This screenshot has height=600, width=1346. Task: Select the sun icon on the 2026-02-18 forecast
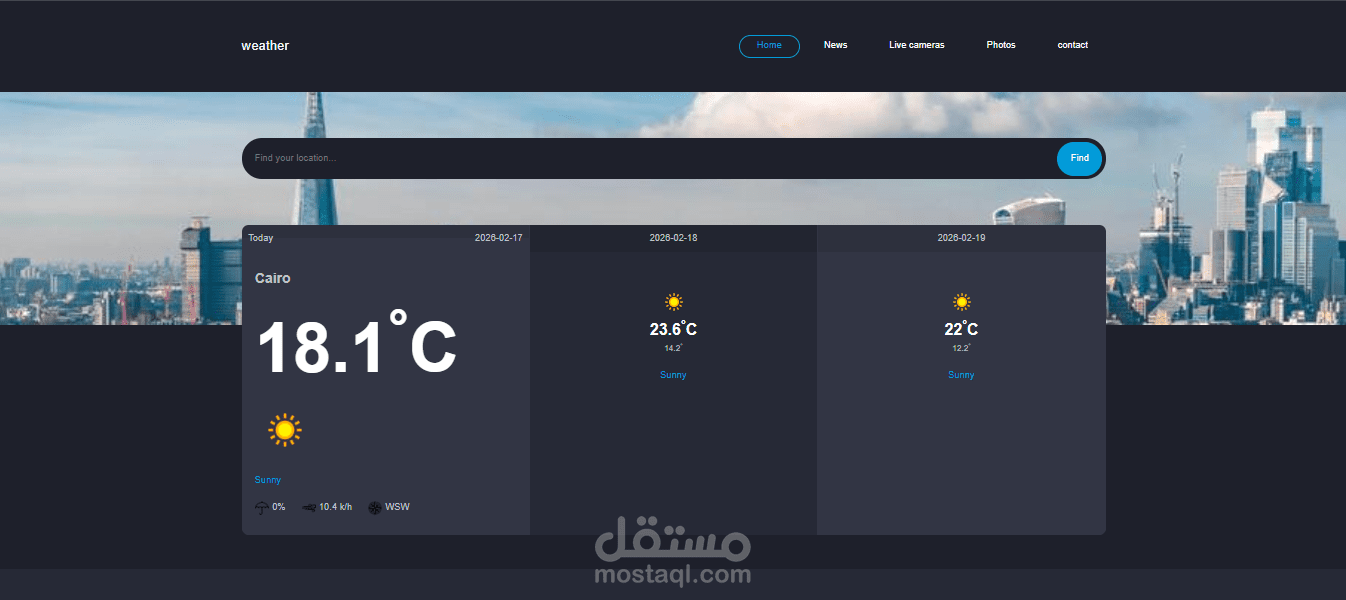click(673, 301)
